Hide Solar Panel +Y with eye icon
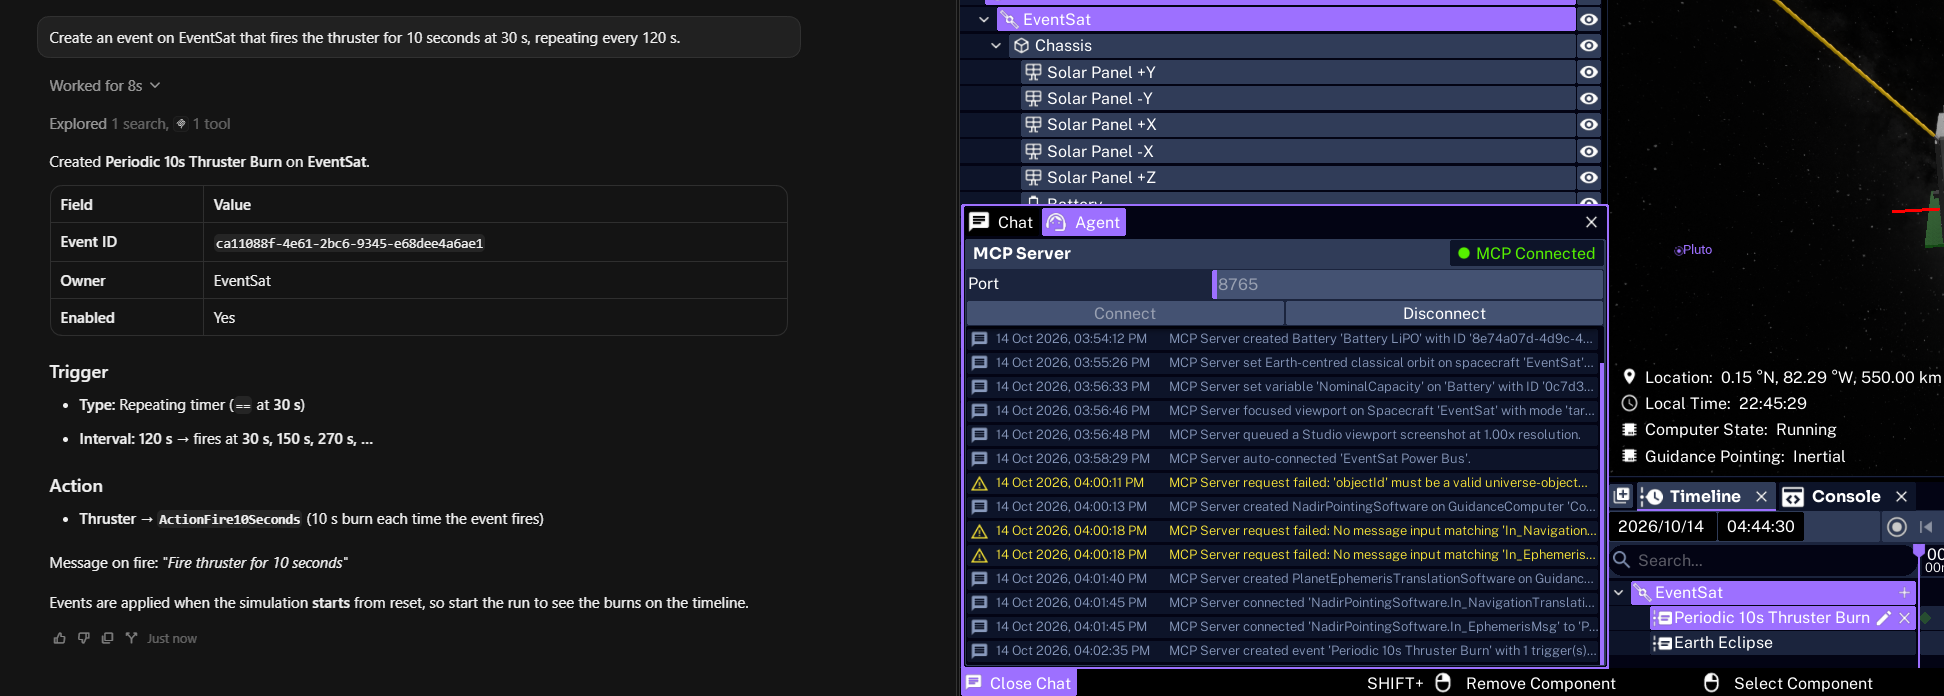Image resolution: width=1944 pixels, height=696 pixels. 1589,72
